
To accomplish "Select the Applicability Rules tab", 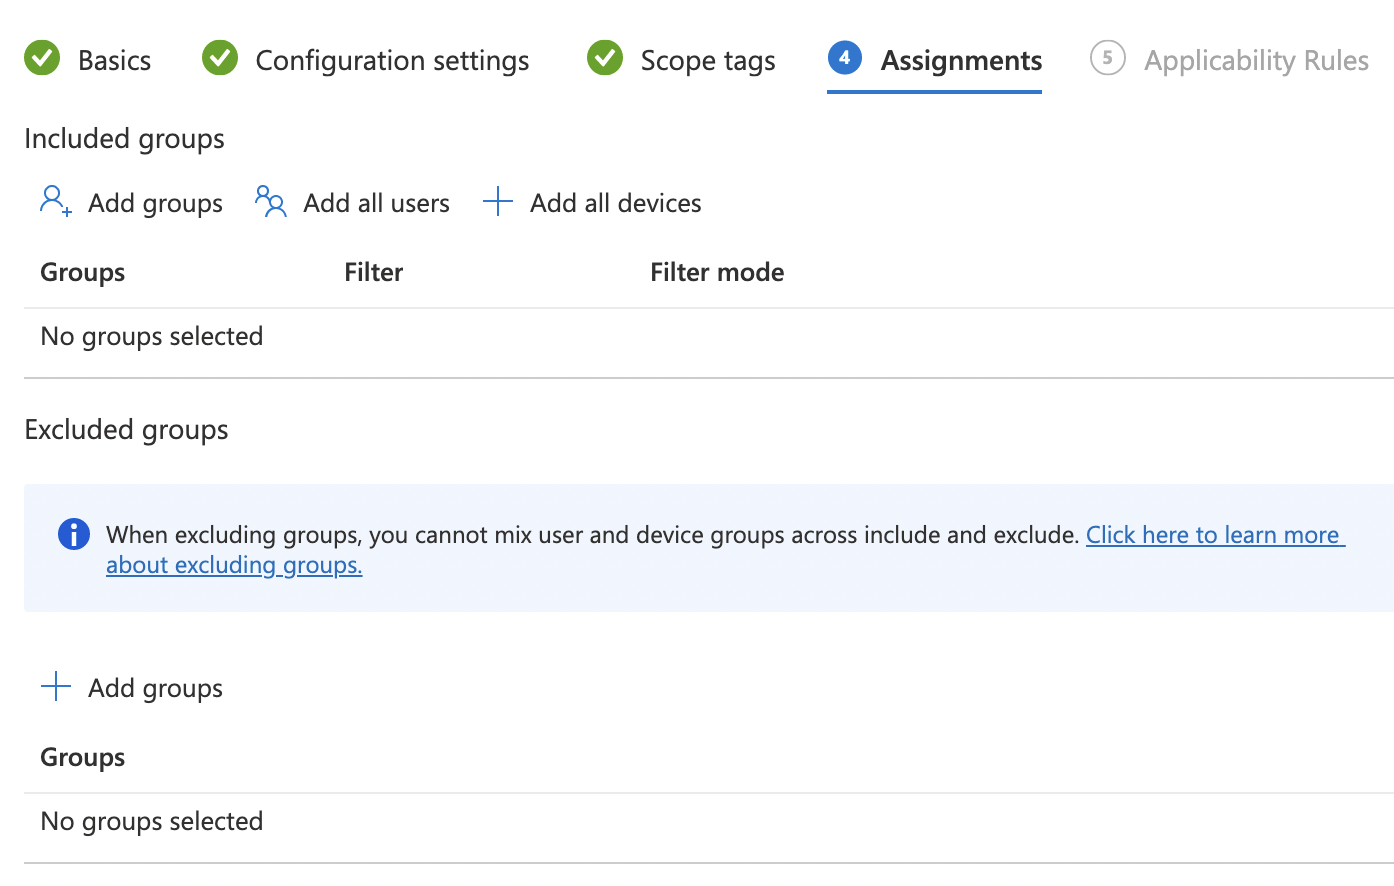I will click(1256, 61).
